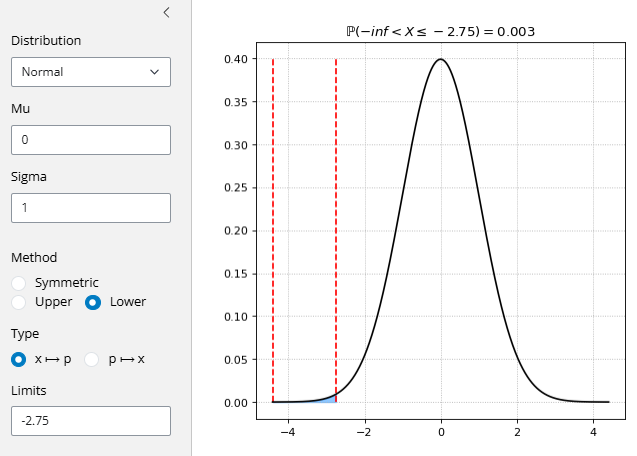The width and height of the screenshot is (637, 456).
Task: Click the down arrow in the Normal selector
Action: (x=154, y=72)
